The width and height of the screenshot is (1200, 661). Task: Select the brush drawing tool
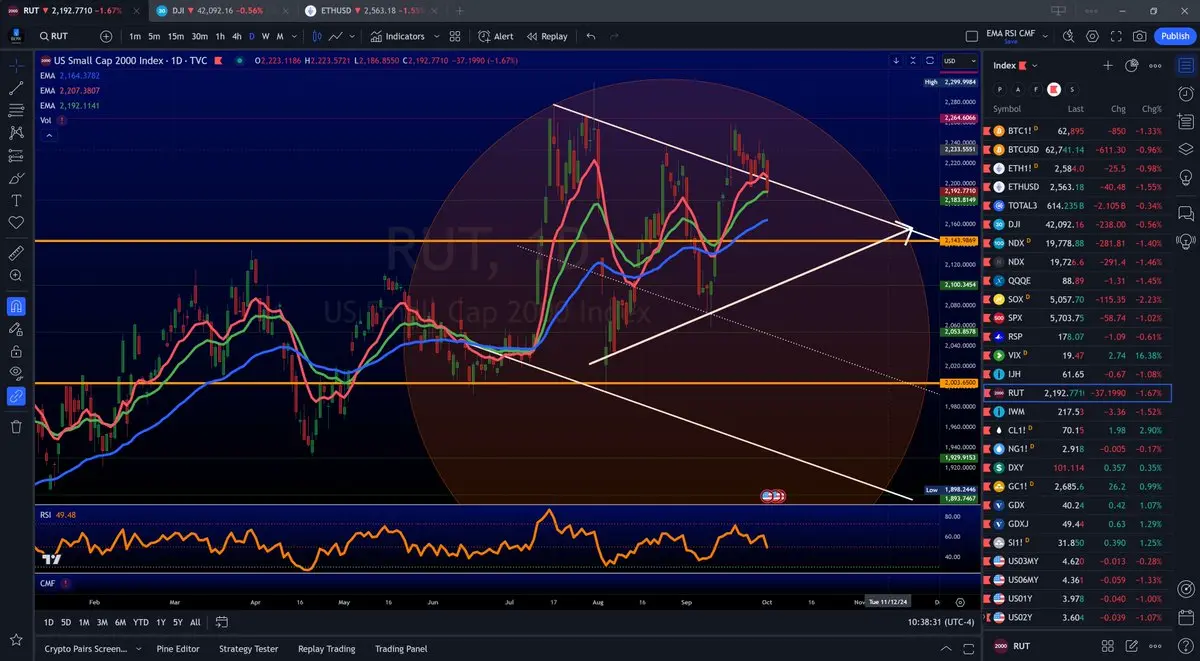16,177
